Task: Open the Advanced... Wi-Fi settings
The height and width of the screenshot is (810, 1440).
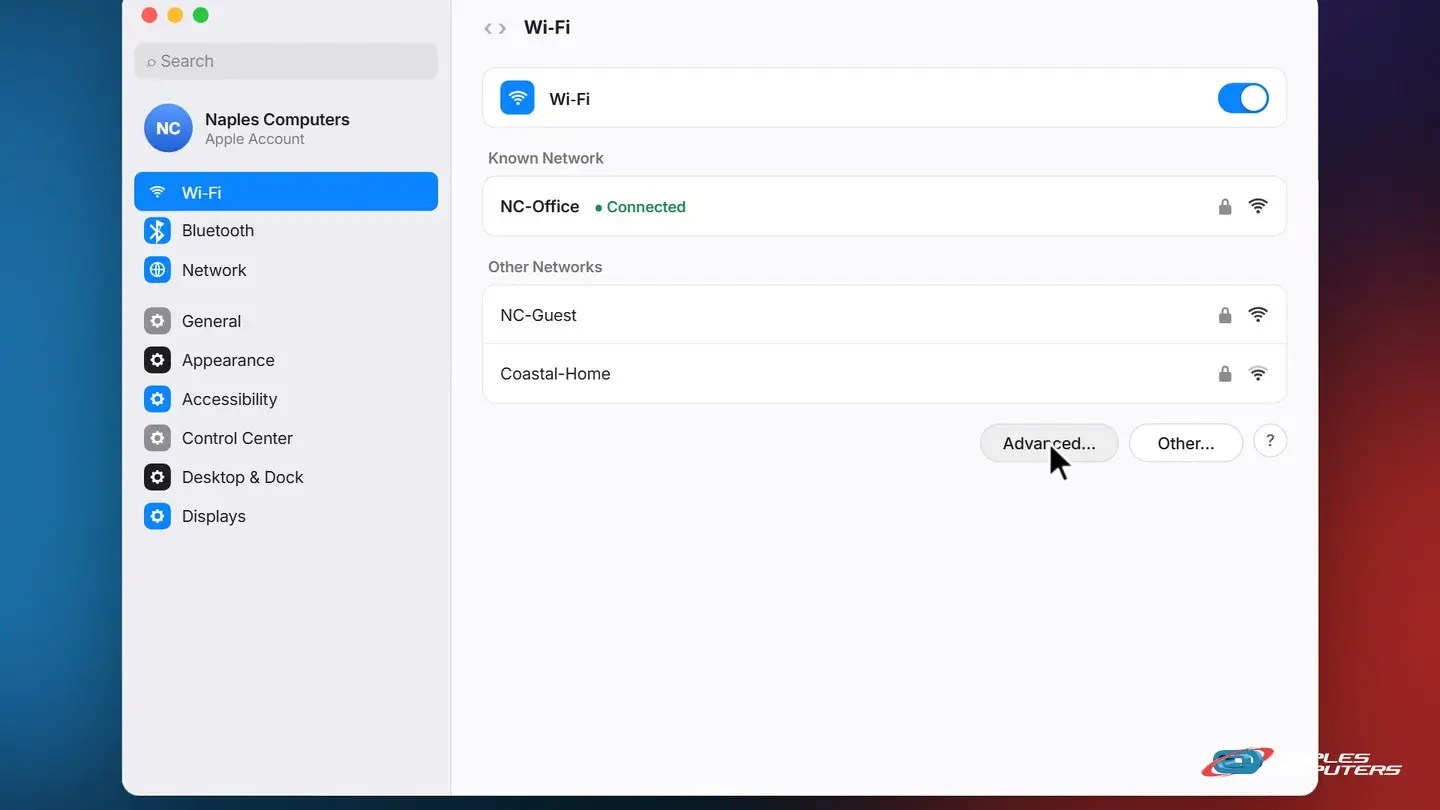Action: coord(1049,443)
